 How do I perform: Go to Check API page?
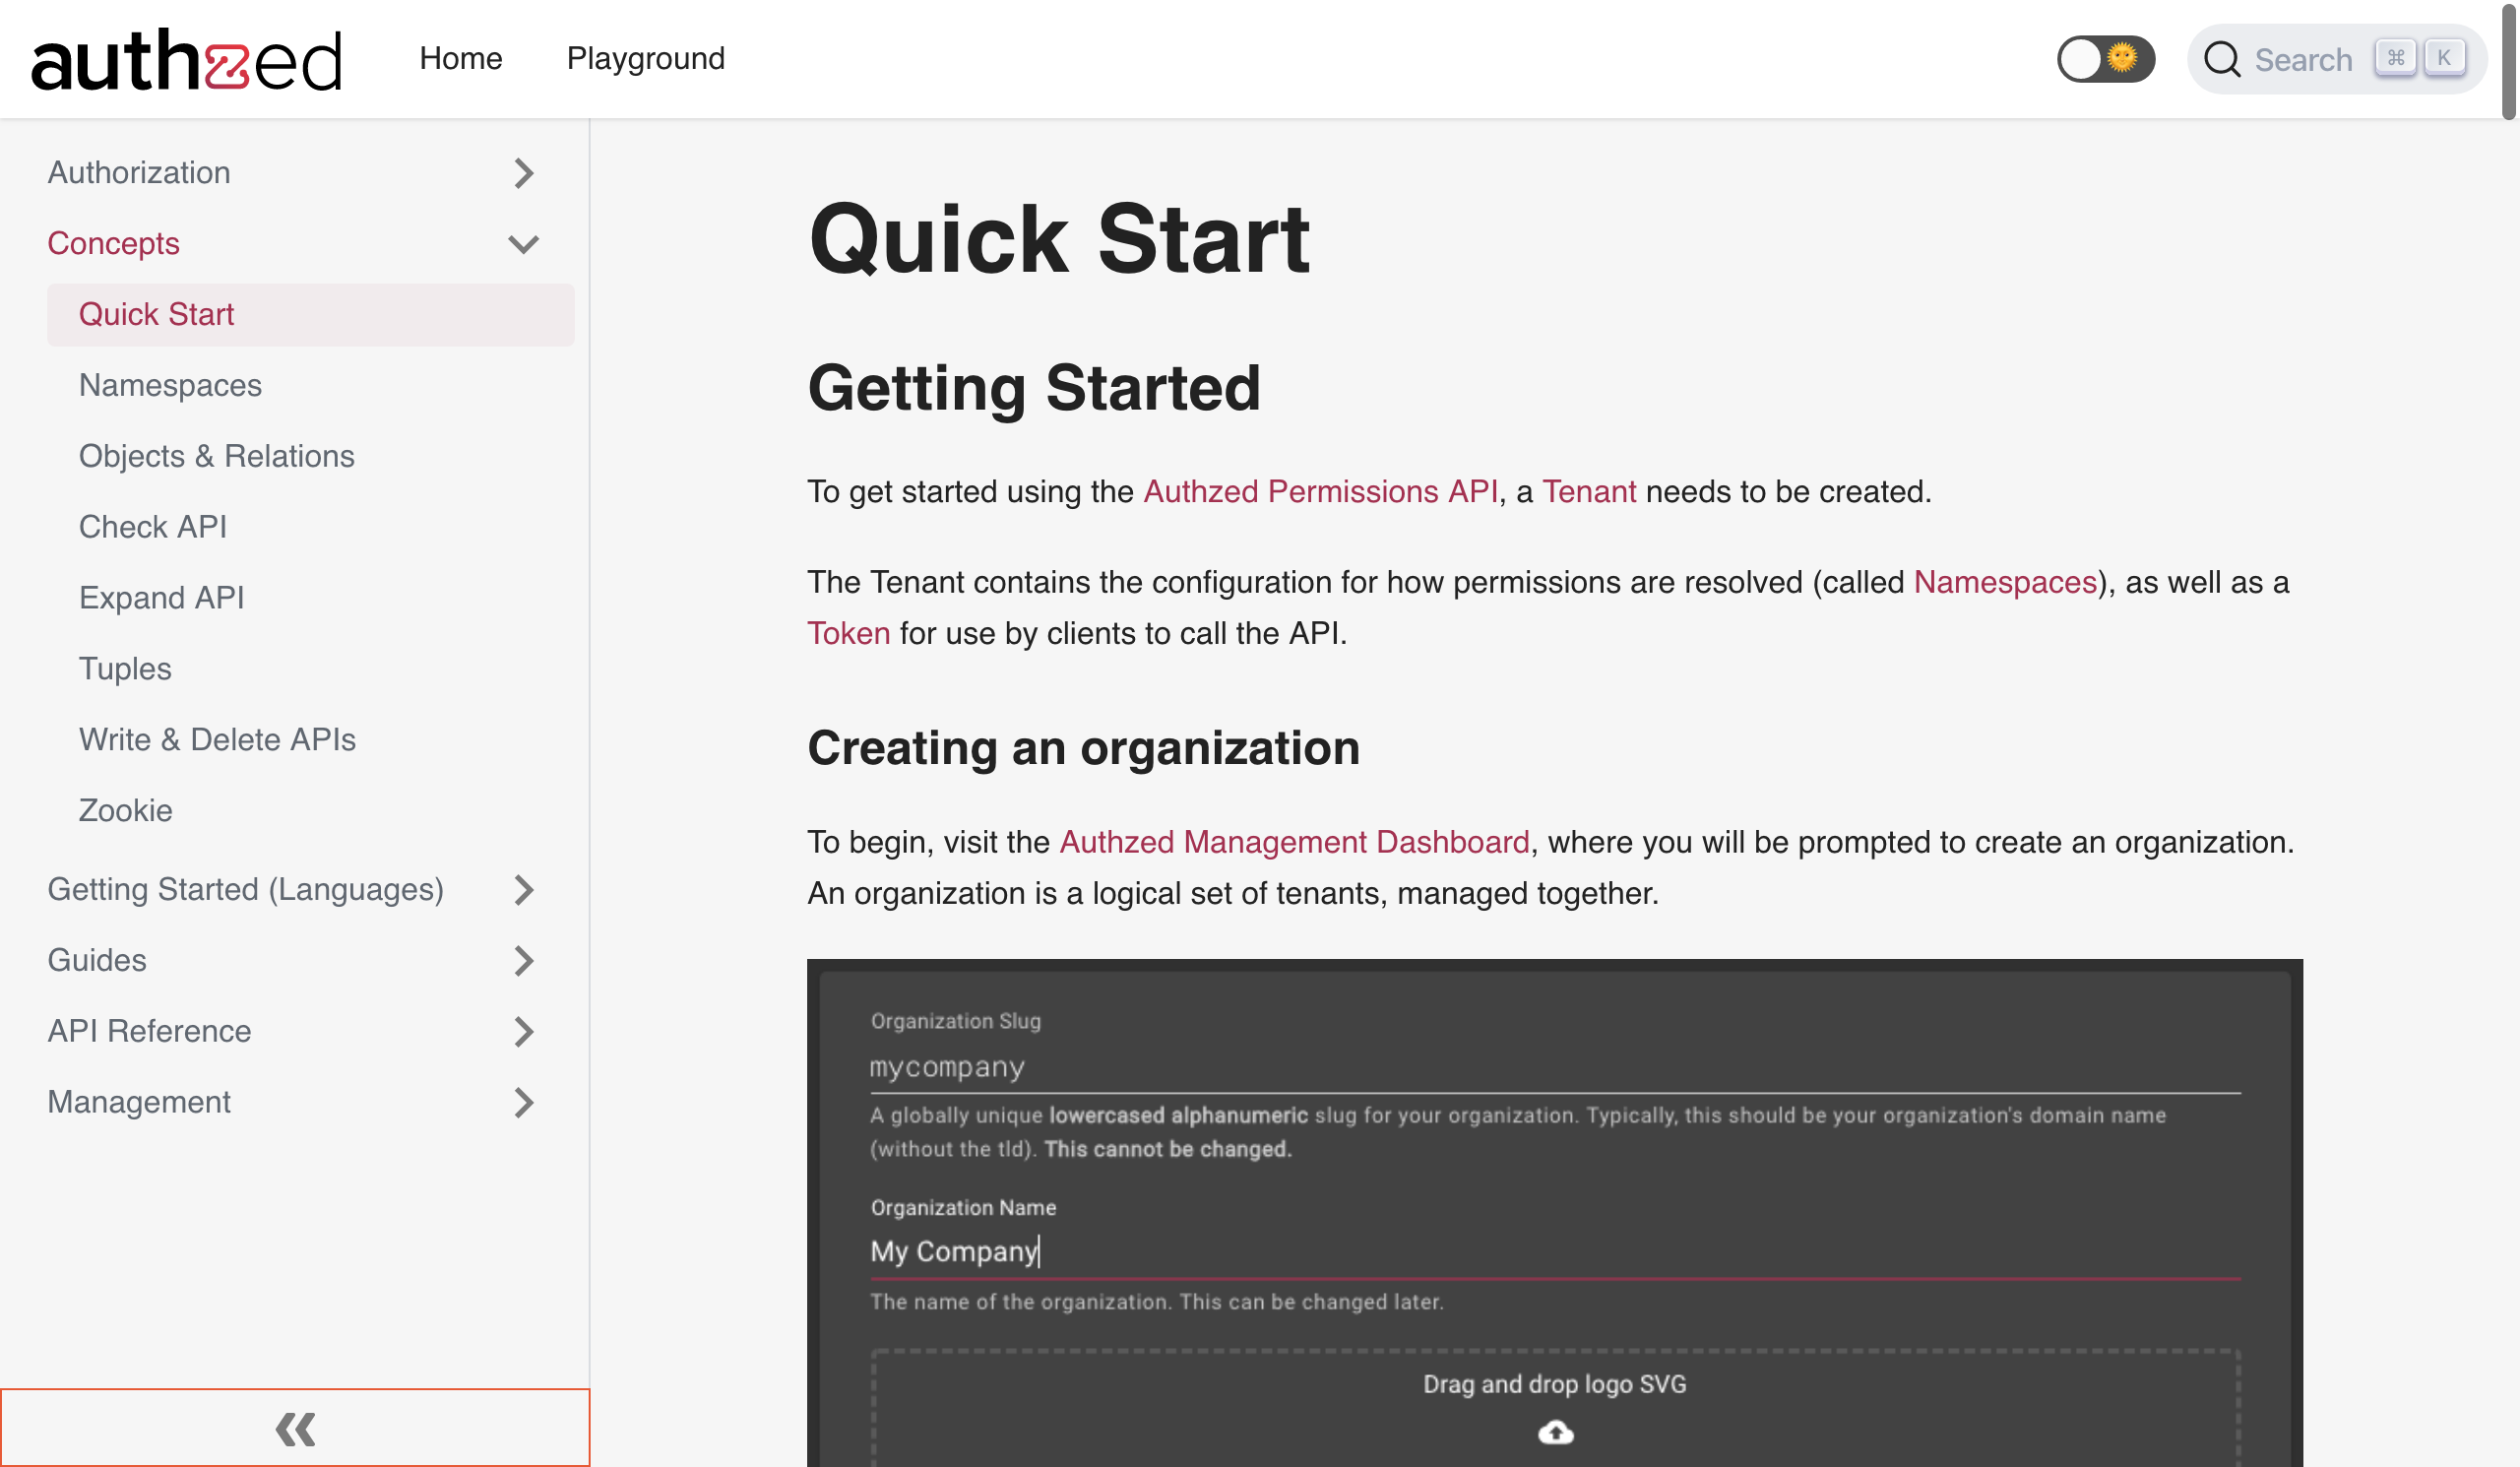pyautogui.click(x=152, y=527)
